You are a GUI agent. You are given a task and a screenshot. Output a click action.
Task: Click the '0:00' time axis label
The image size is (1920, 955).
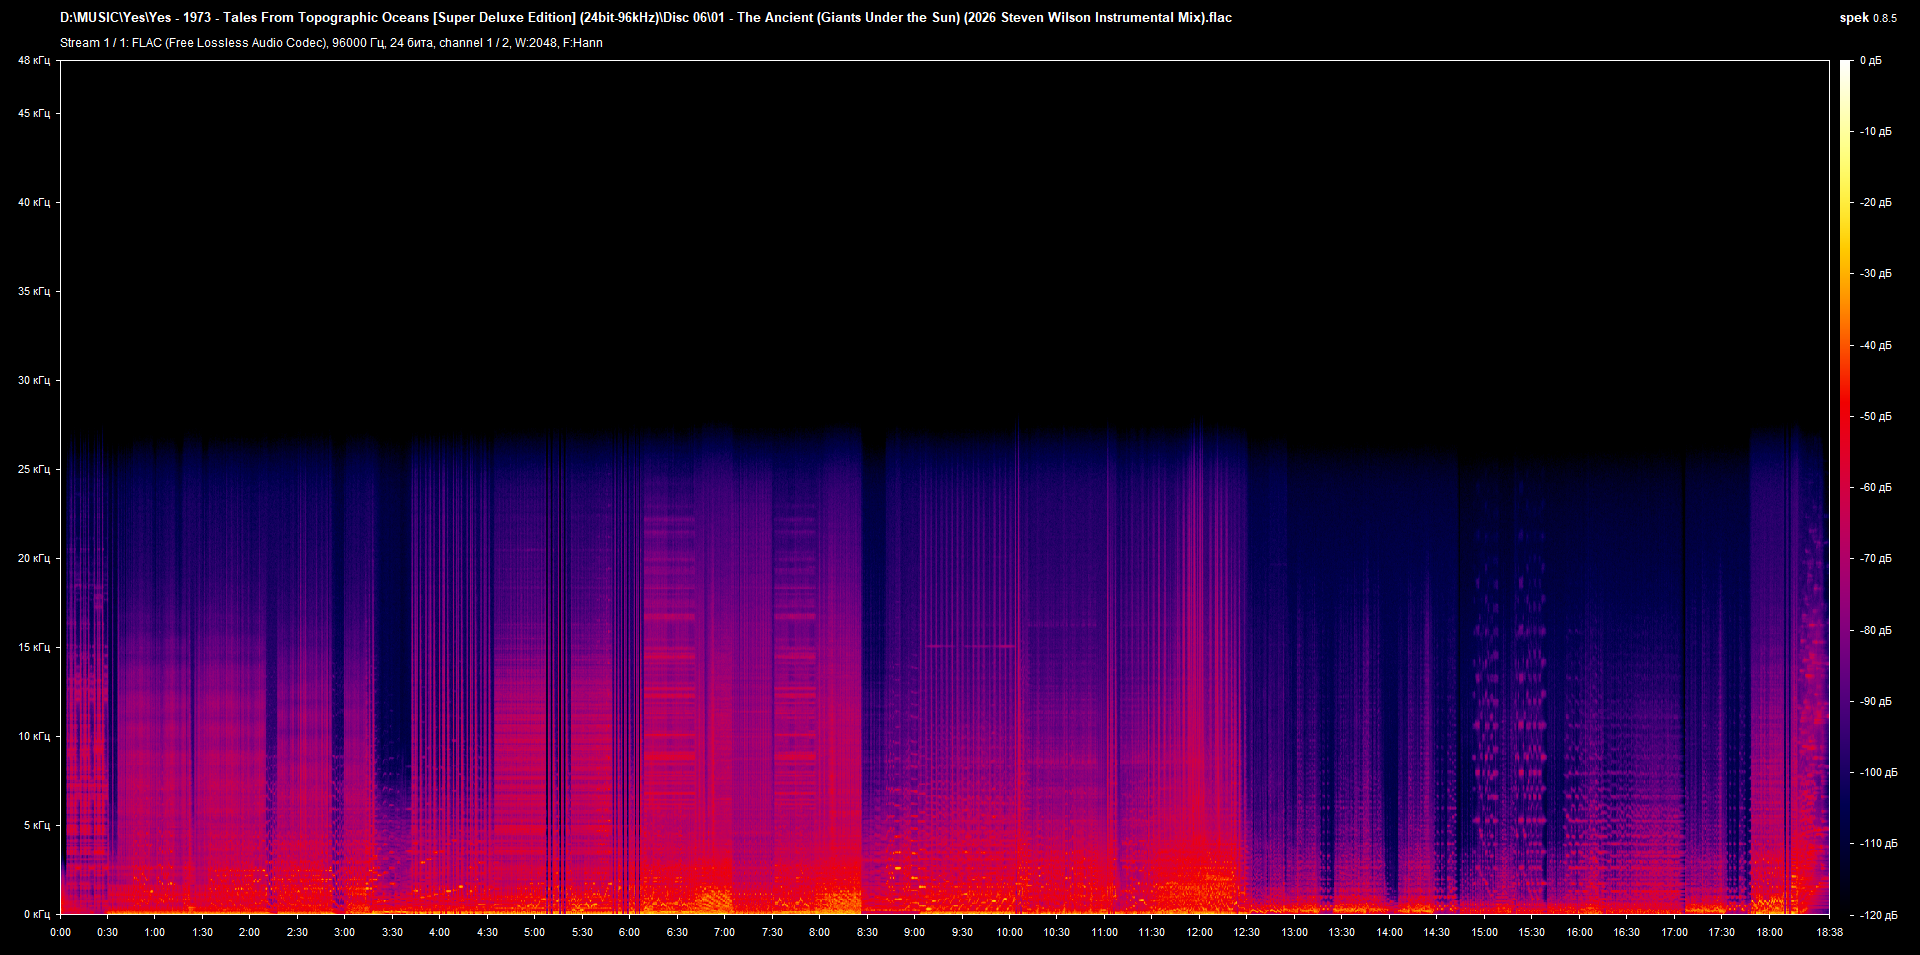click(61, 933)
